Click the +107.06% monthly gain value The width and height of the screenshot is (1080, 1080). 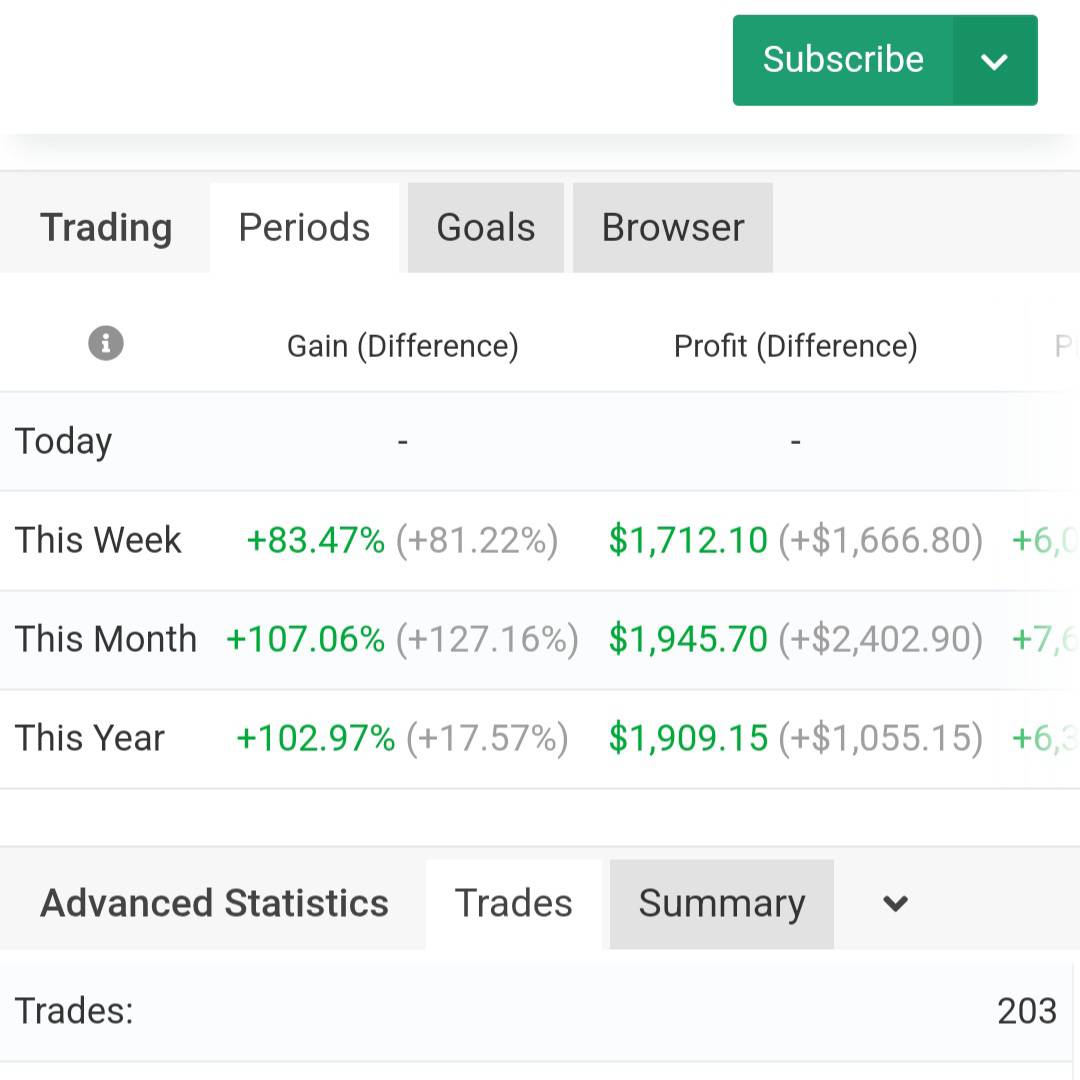click(305, 639)
